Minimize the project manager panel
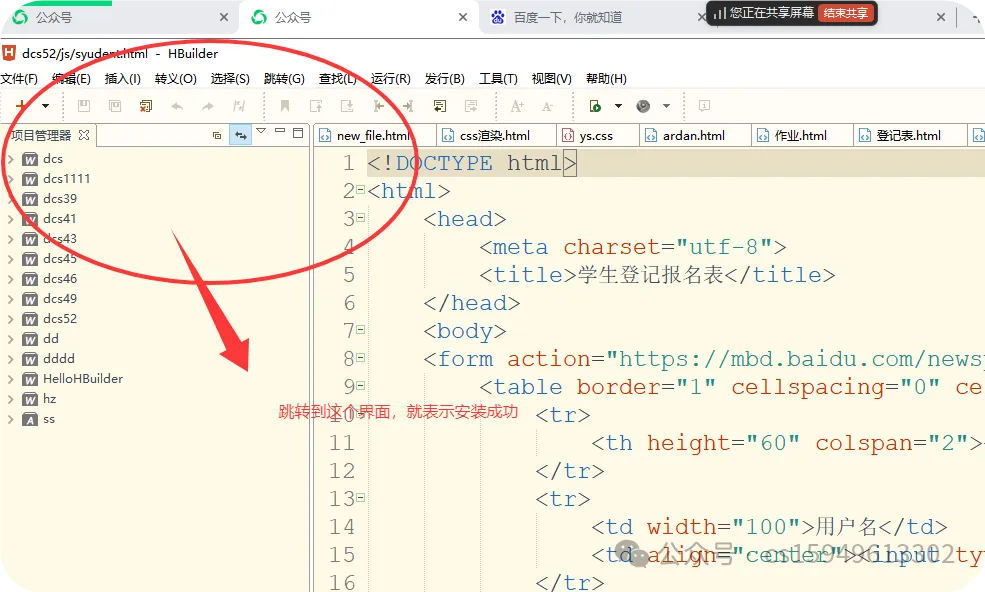The height and width of the screenshot is (592, 985). [280, 131]
